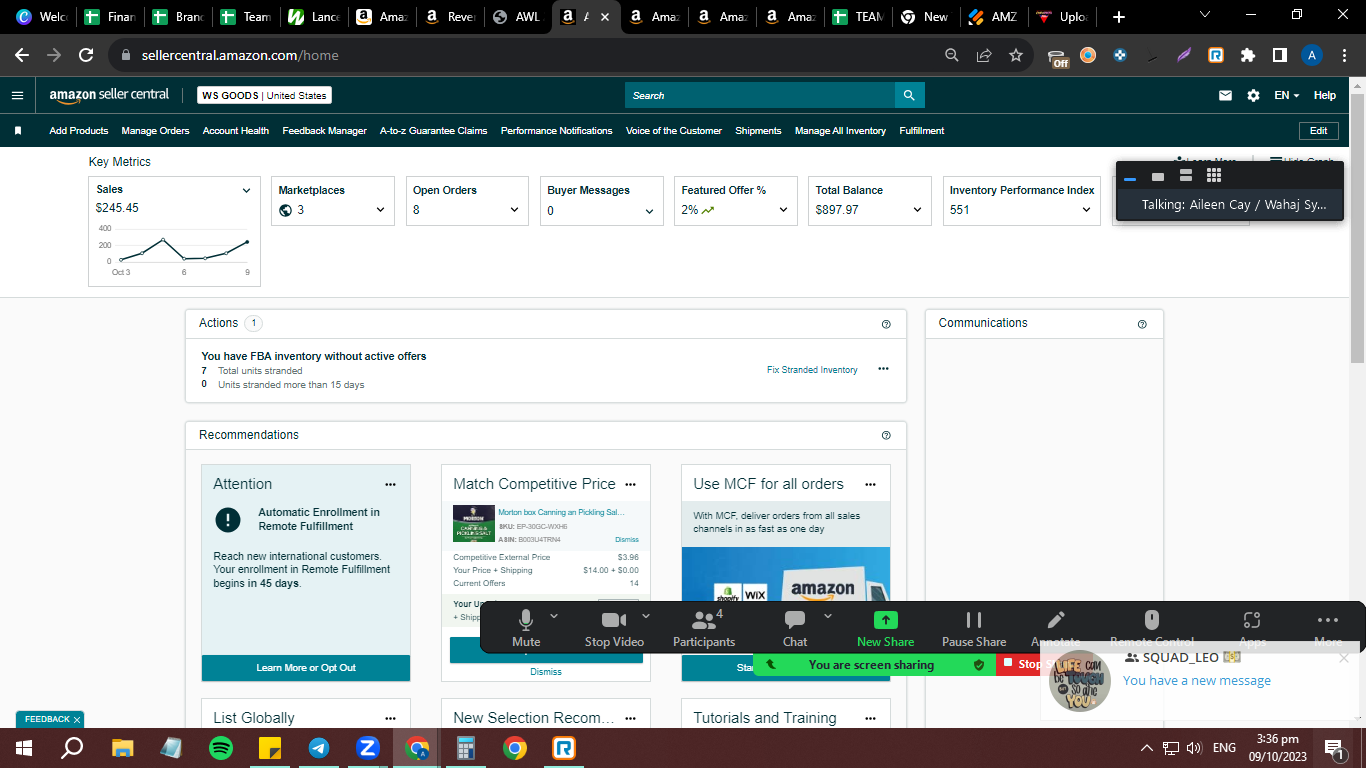This screenshot has height=768, width=1366.
Task: Open the Seller Central Help link
Action: point(1325,95)
